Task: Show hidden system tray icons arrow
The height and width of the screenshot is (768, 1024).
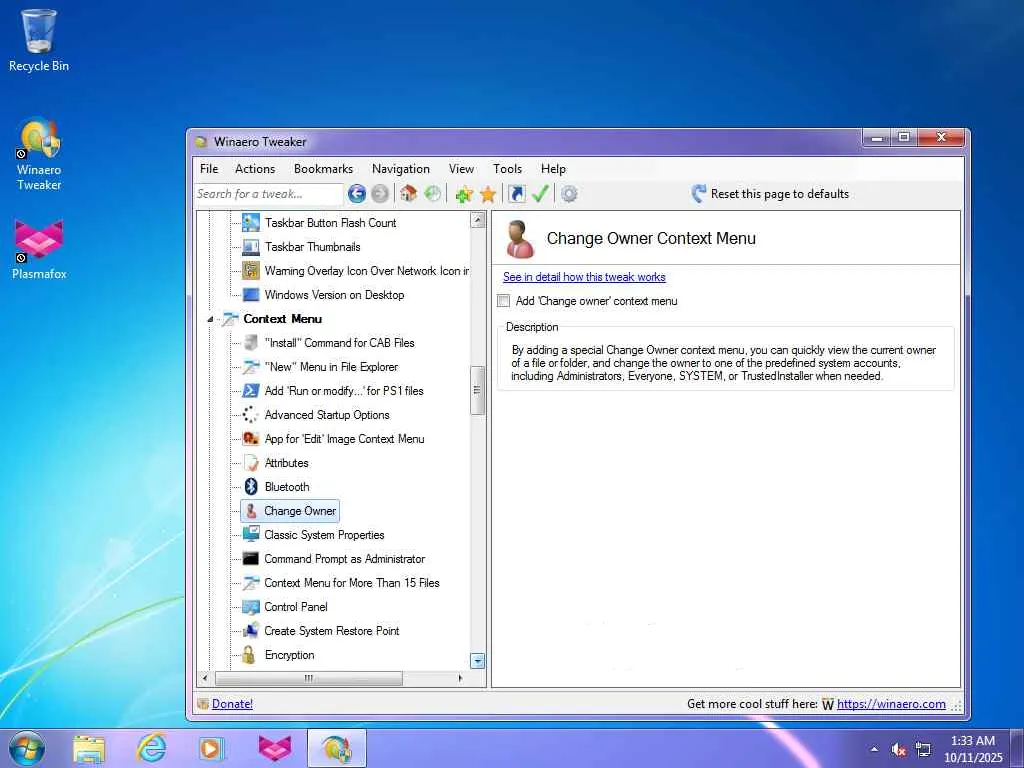Action: click(x=874, y=749)
